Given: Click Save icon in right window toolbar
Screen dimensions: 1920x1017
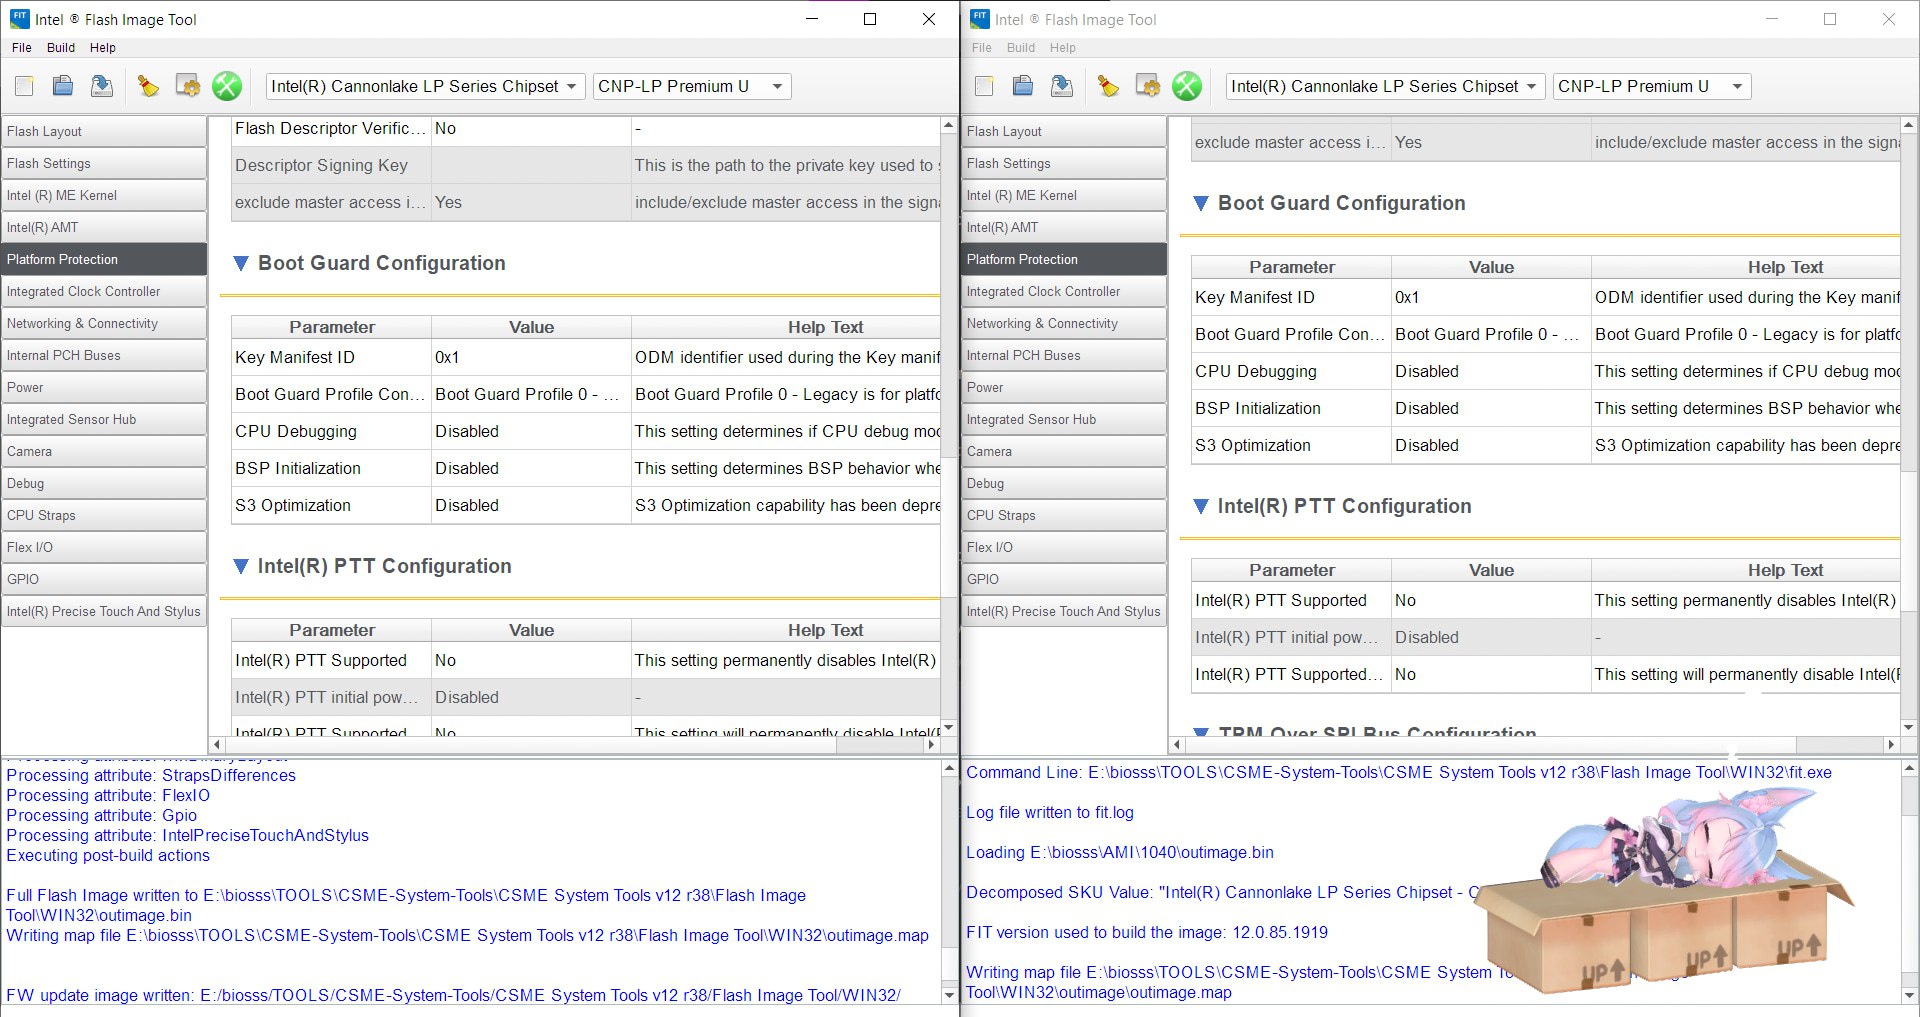Looking at the screenshot, I should pyautogui.click(x=1061, y=86).
